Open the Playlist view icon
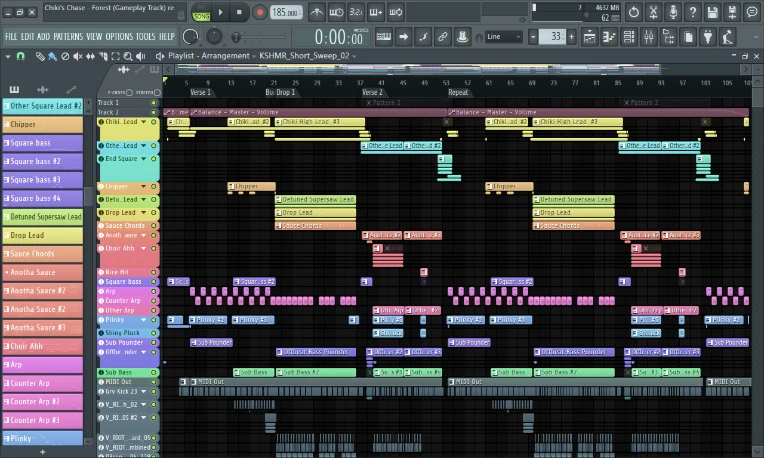Screen dimensions: 764x458 590,37
